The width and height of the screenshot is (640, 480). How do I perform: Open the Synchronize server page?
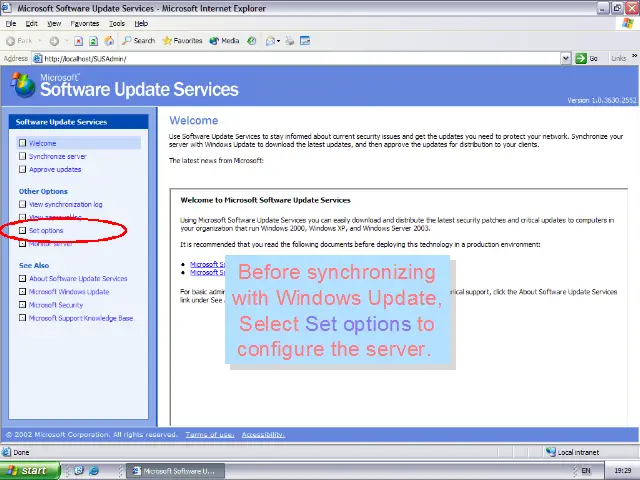(x=58, y=156)
